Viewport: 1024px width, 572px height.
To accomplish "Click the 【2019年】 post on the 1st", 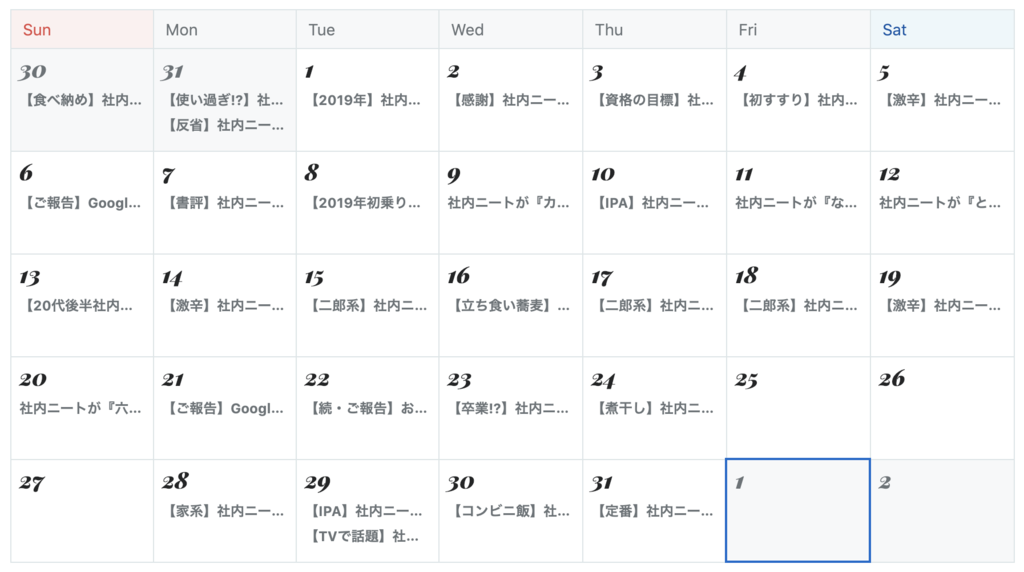I will [365, 100].
